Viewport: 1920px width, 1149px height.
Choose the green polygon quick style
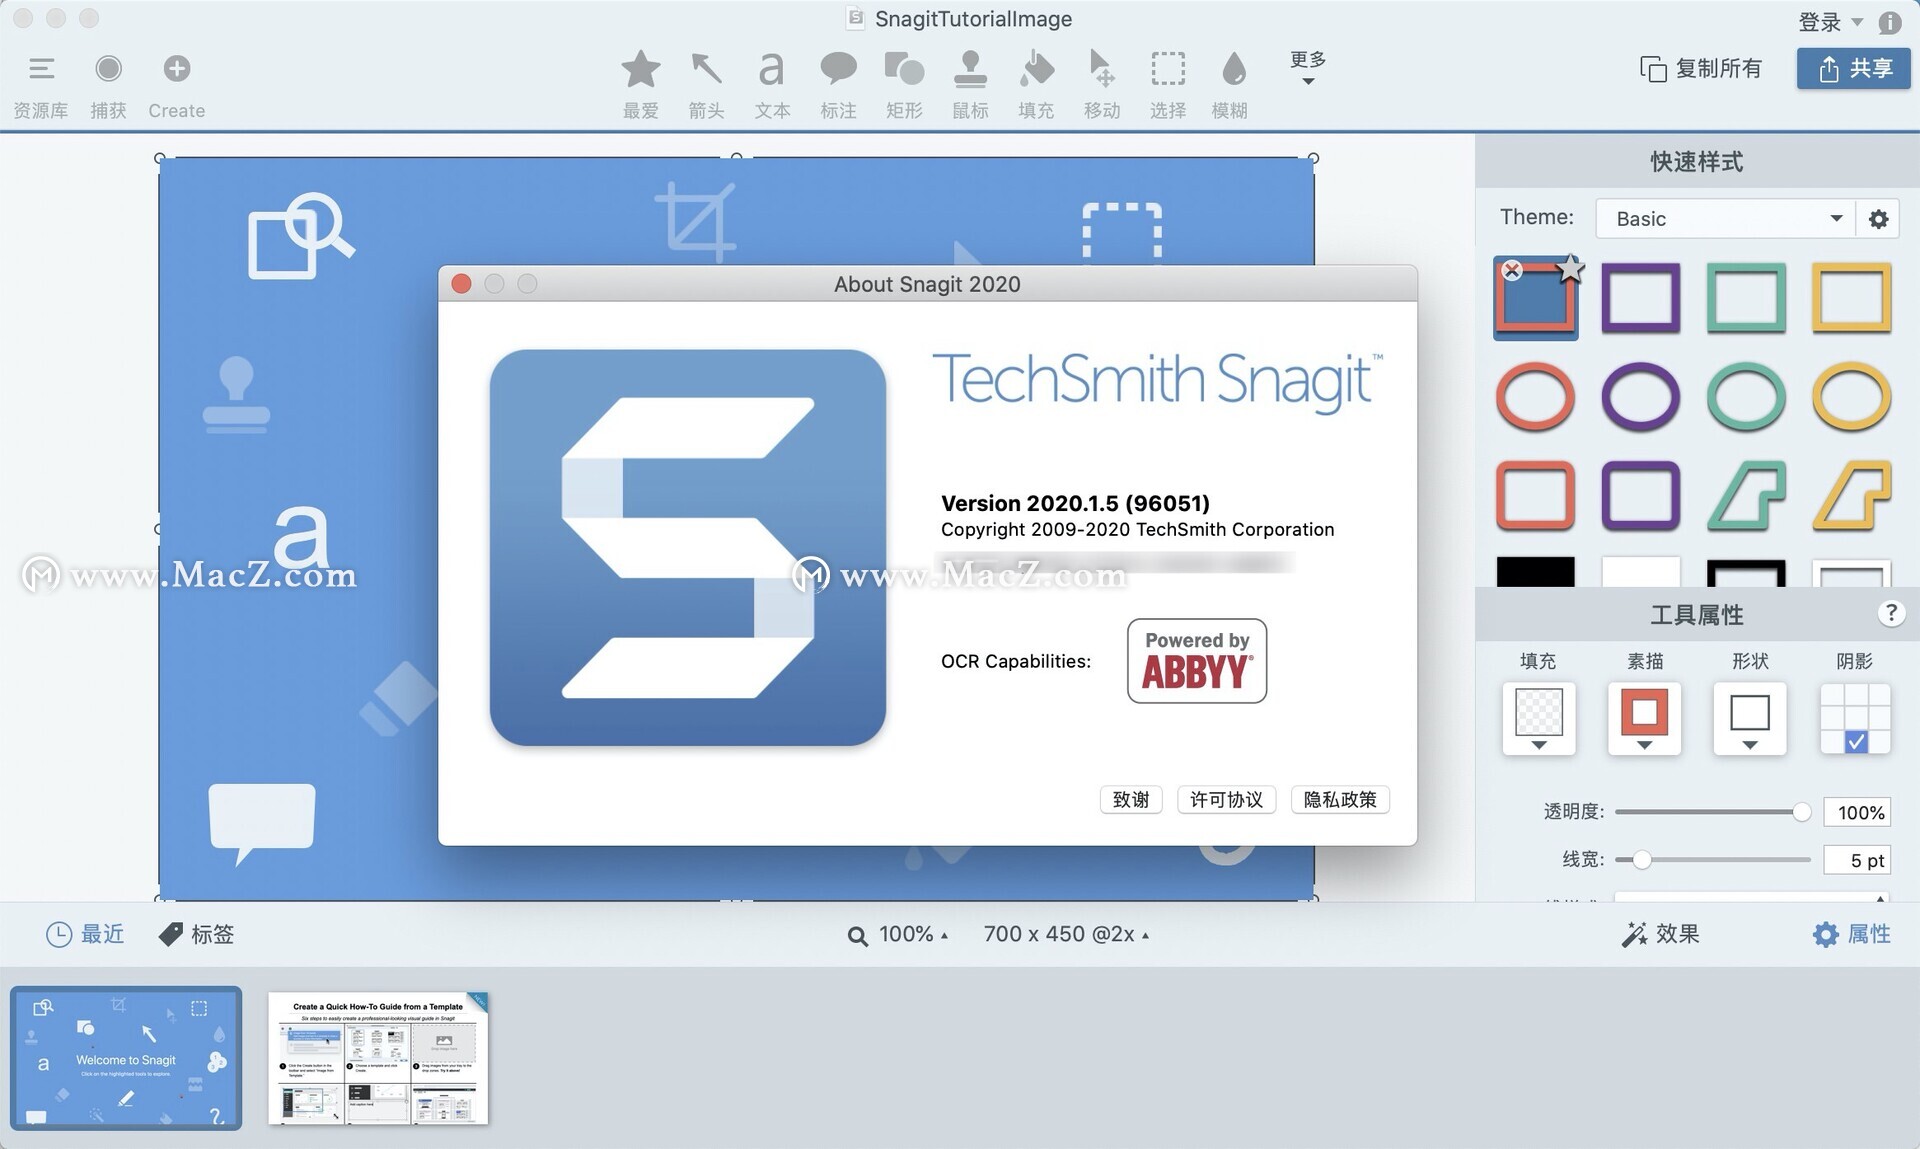pyautogui.click(x=1746, y=495)
